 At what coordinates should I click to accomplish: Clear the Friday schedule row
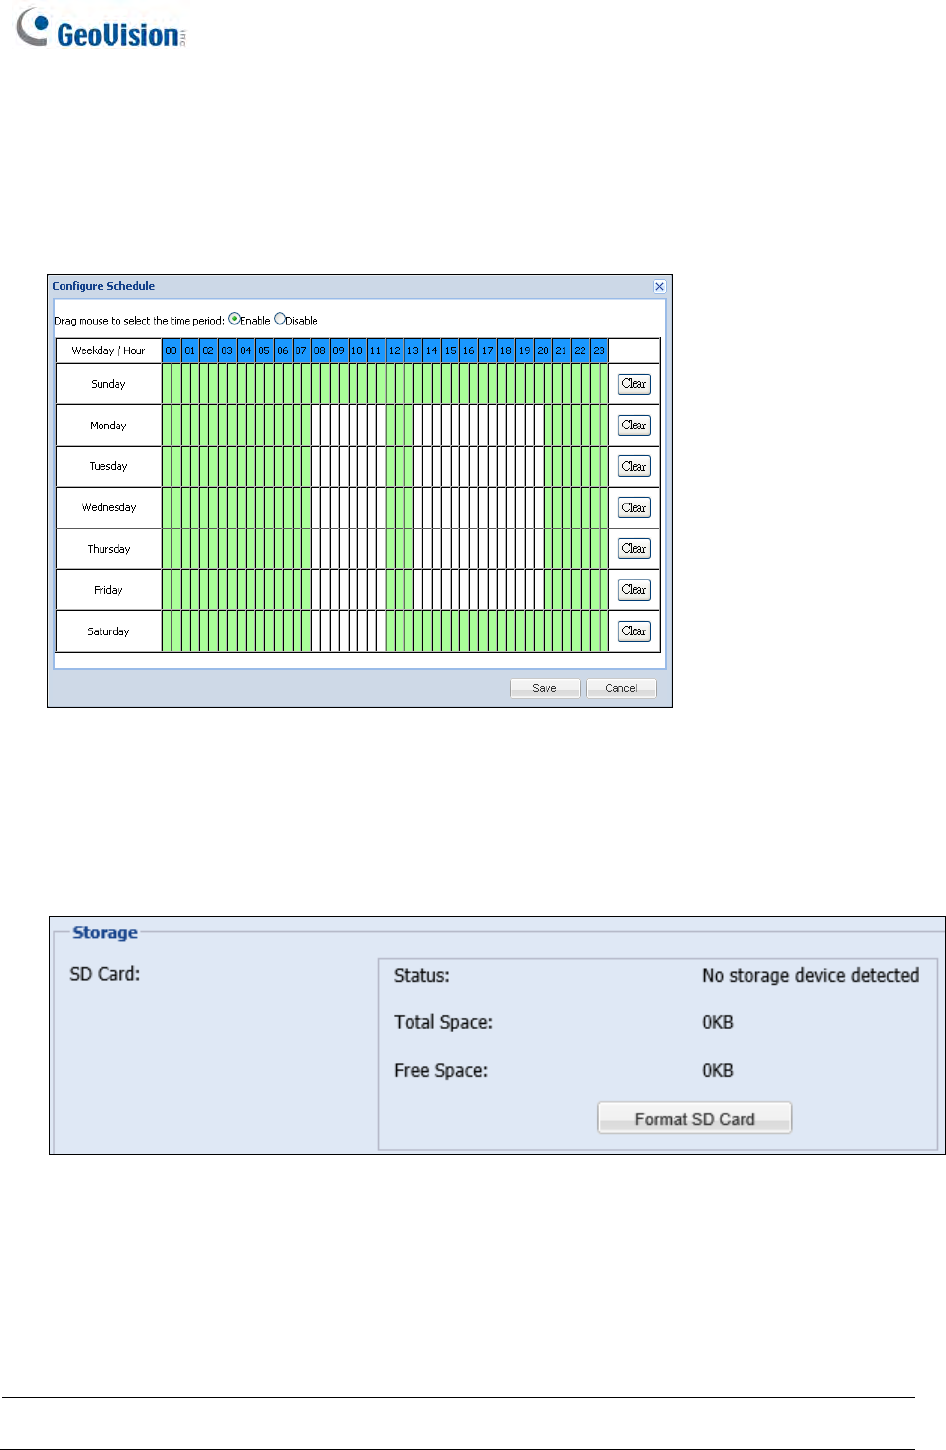click(x=634, y=590)
